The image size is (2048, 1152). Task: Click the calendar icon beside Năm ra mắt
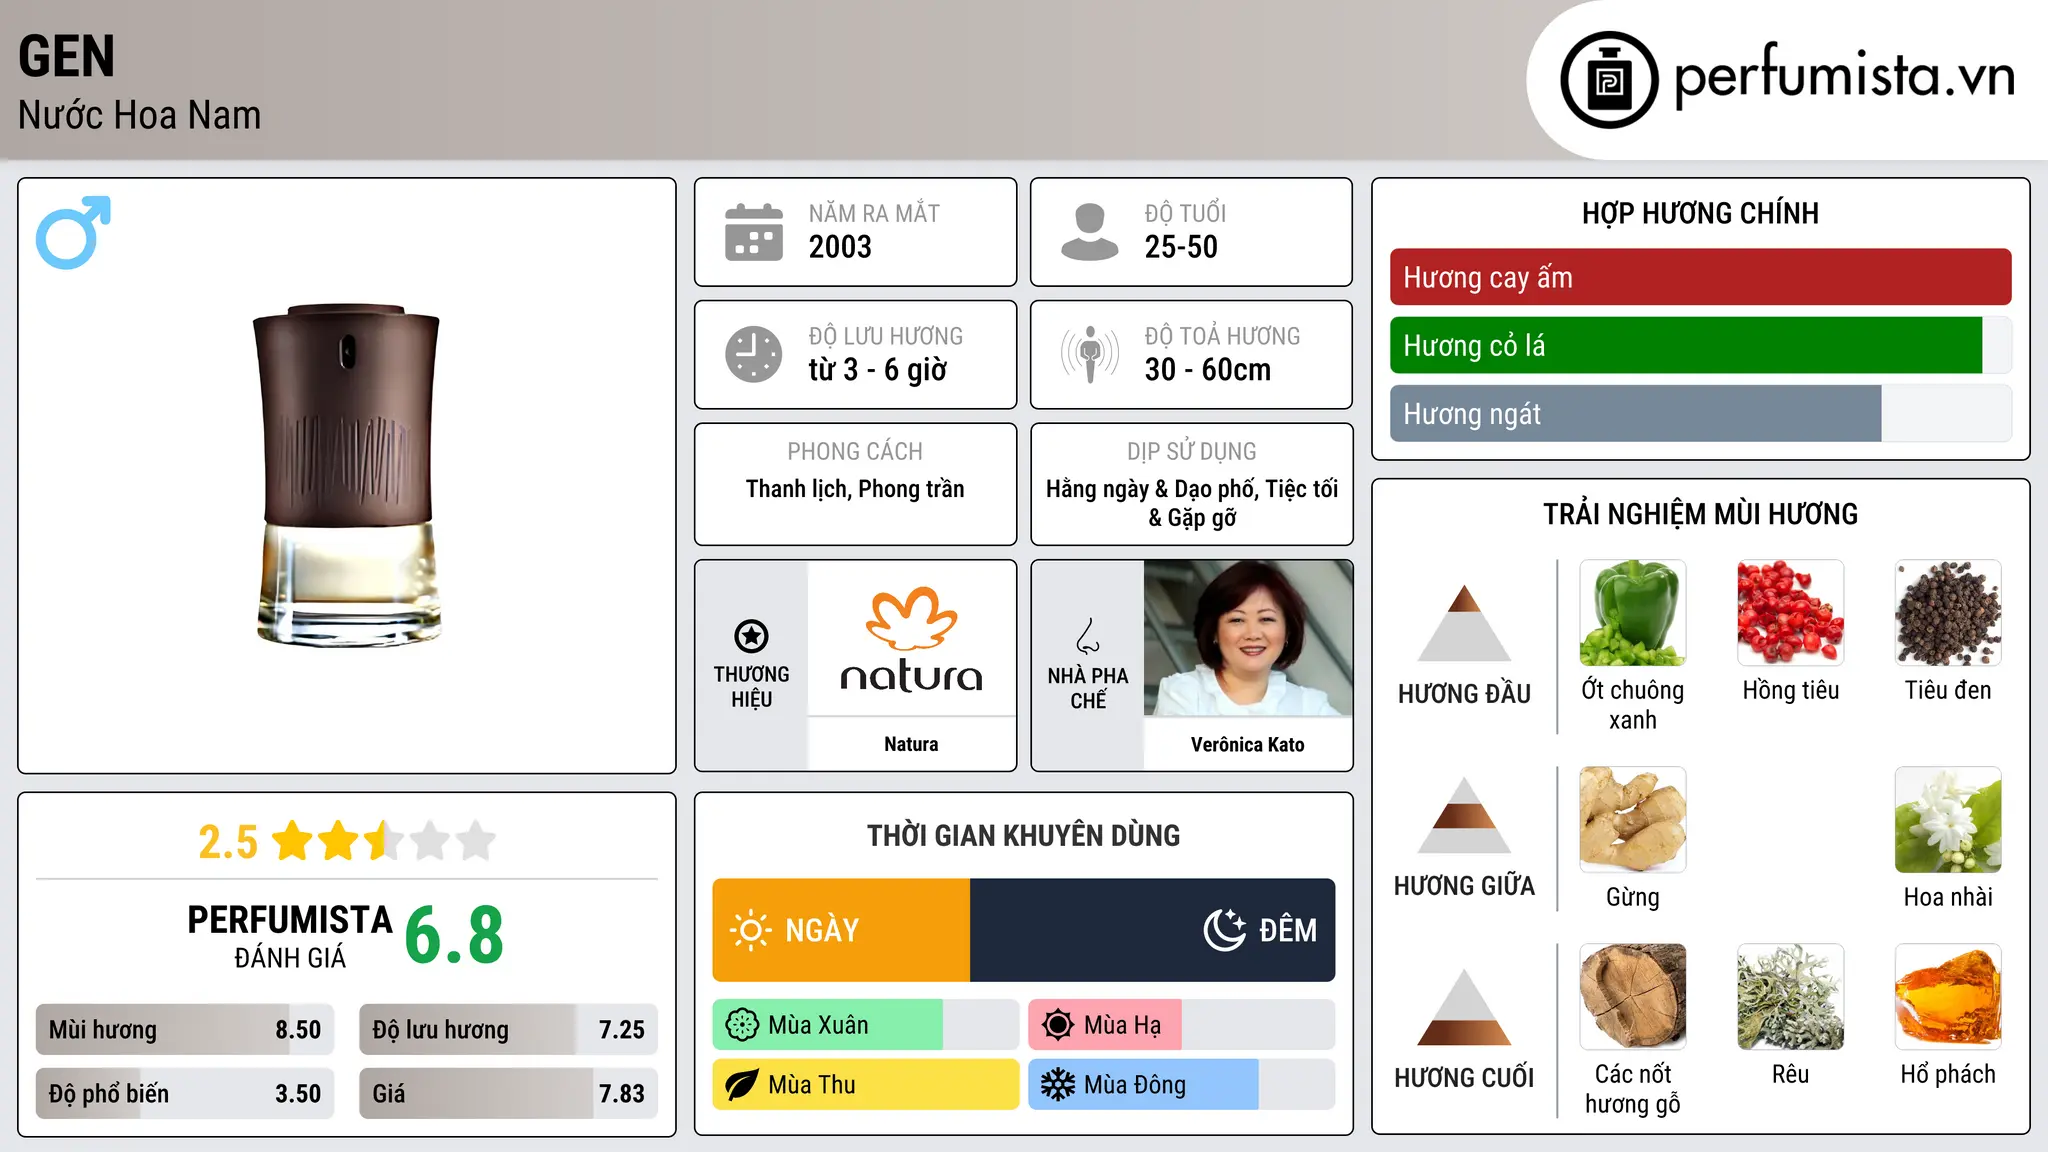coord(754,232)
